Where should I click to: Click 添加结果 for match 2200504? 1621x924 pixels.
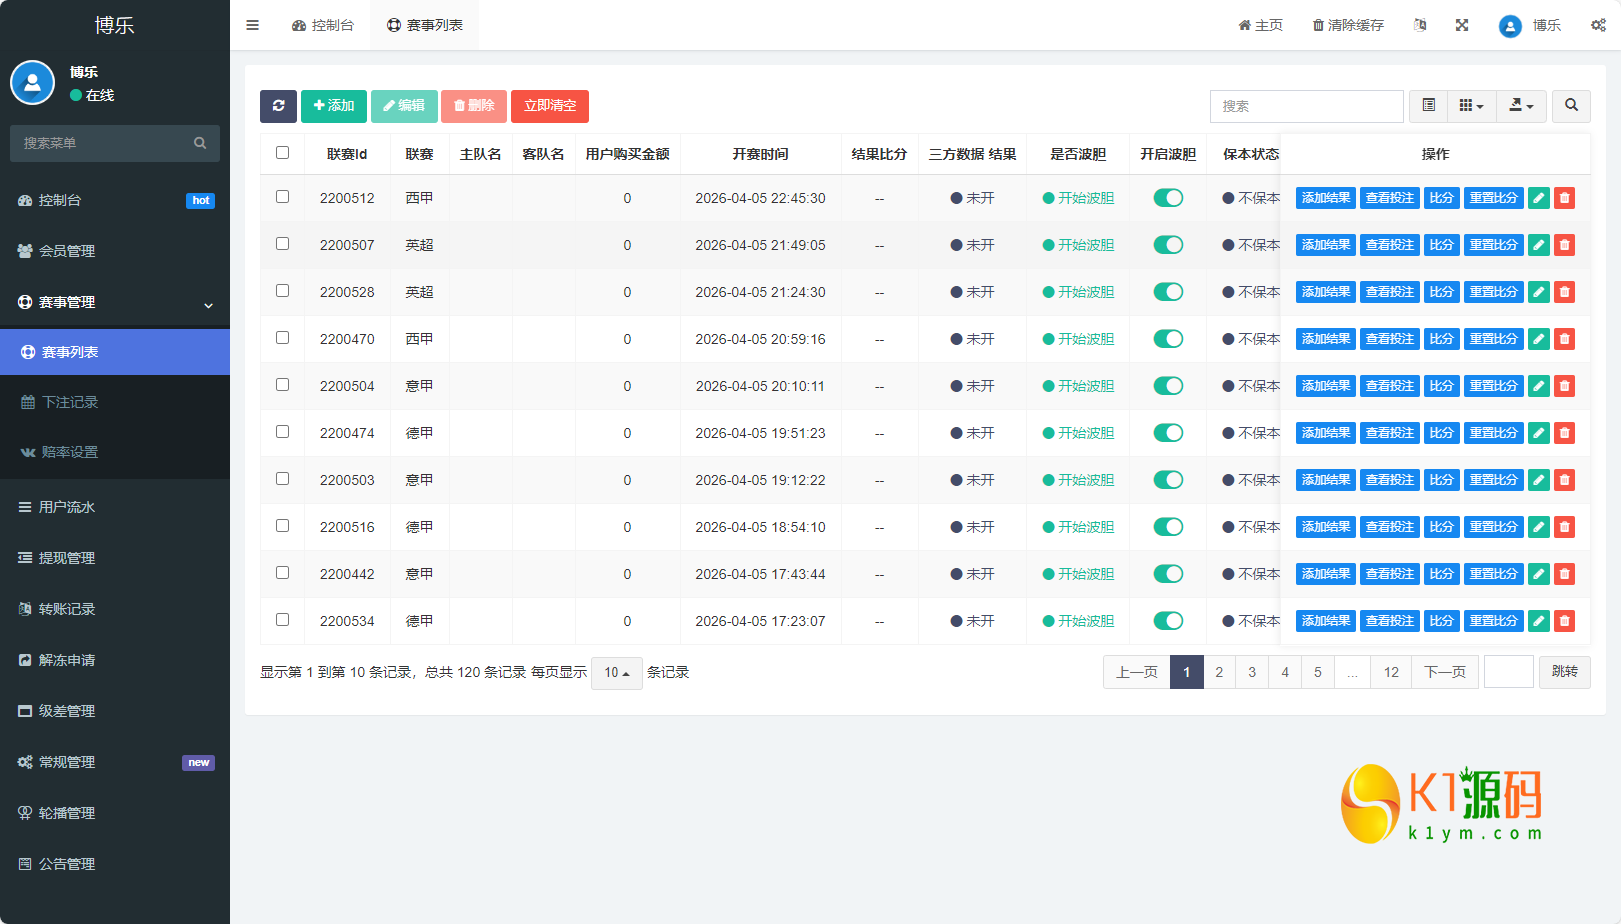[1325, 386]
